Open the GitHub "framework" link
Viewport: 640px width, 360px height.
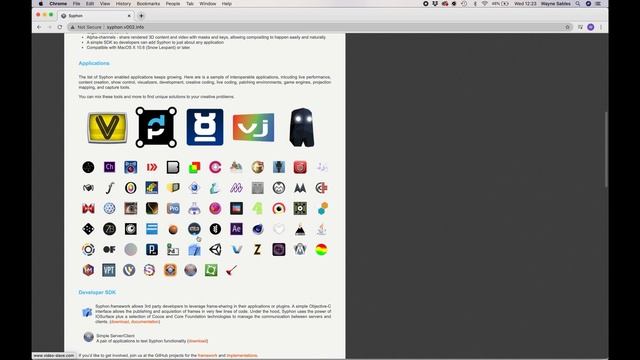coord(207,356)
